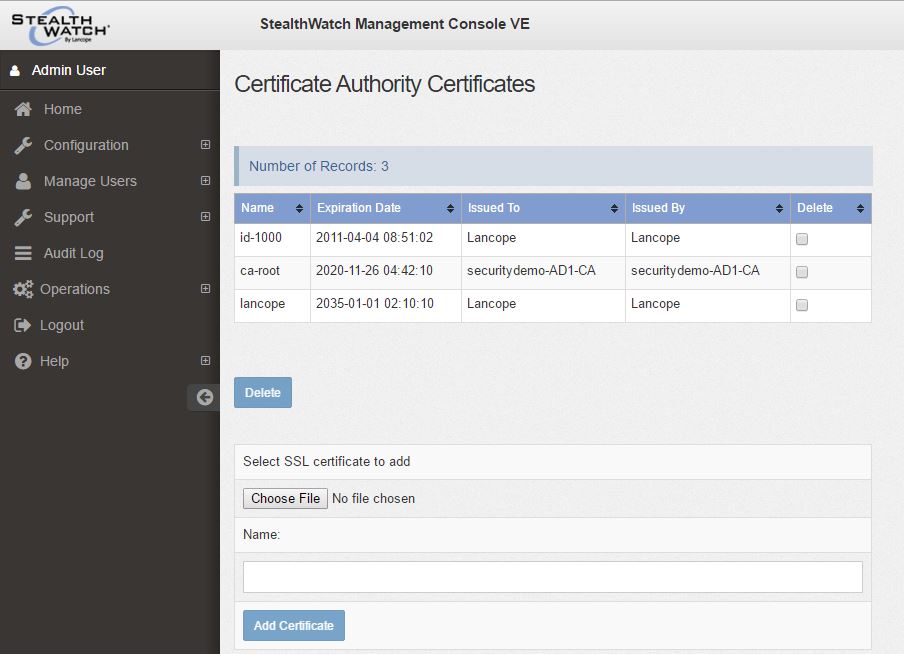Click Number of Records: 3 text
Screen dimensions: 904x654
point(319,166)
